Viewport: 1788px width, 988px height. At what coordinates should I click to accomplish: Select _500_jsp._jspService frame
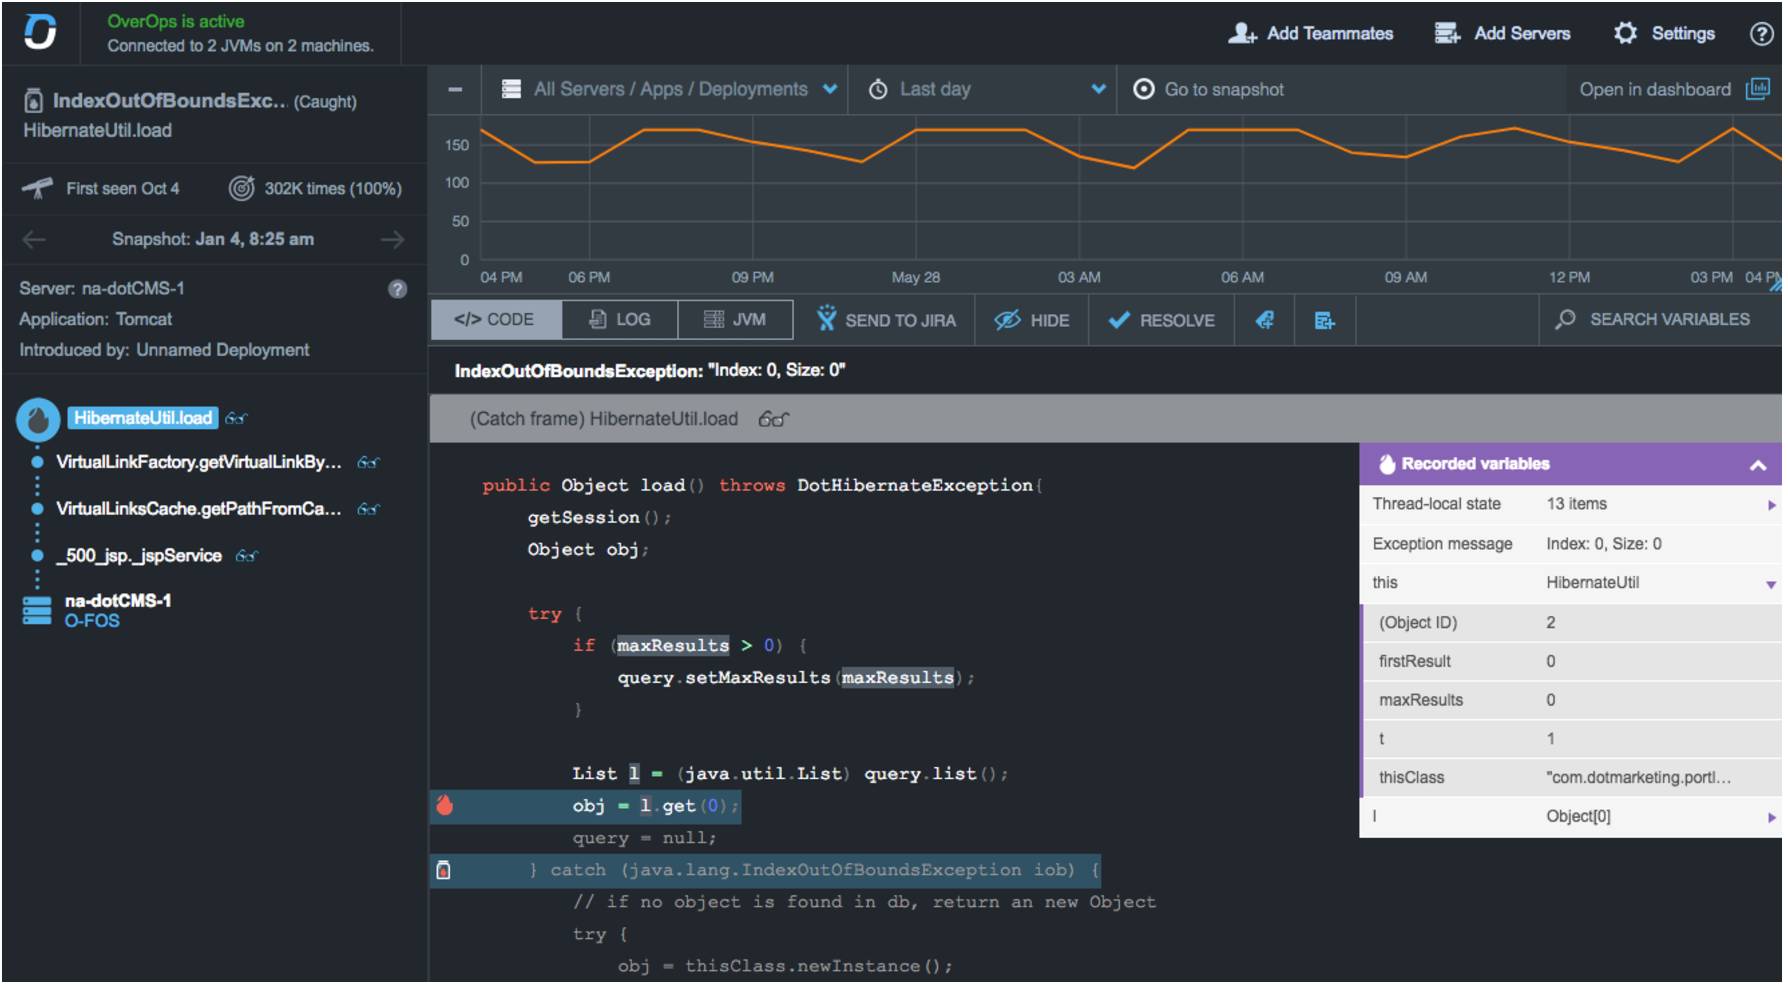click(139, 556)
